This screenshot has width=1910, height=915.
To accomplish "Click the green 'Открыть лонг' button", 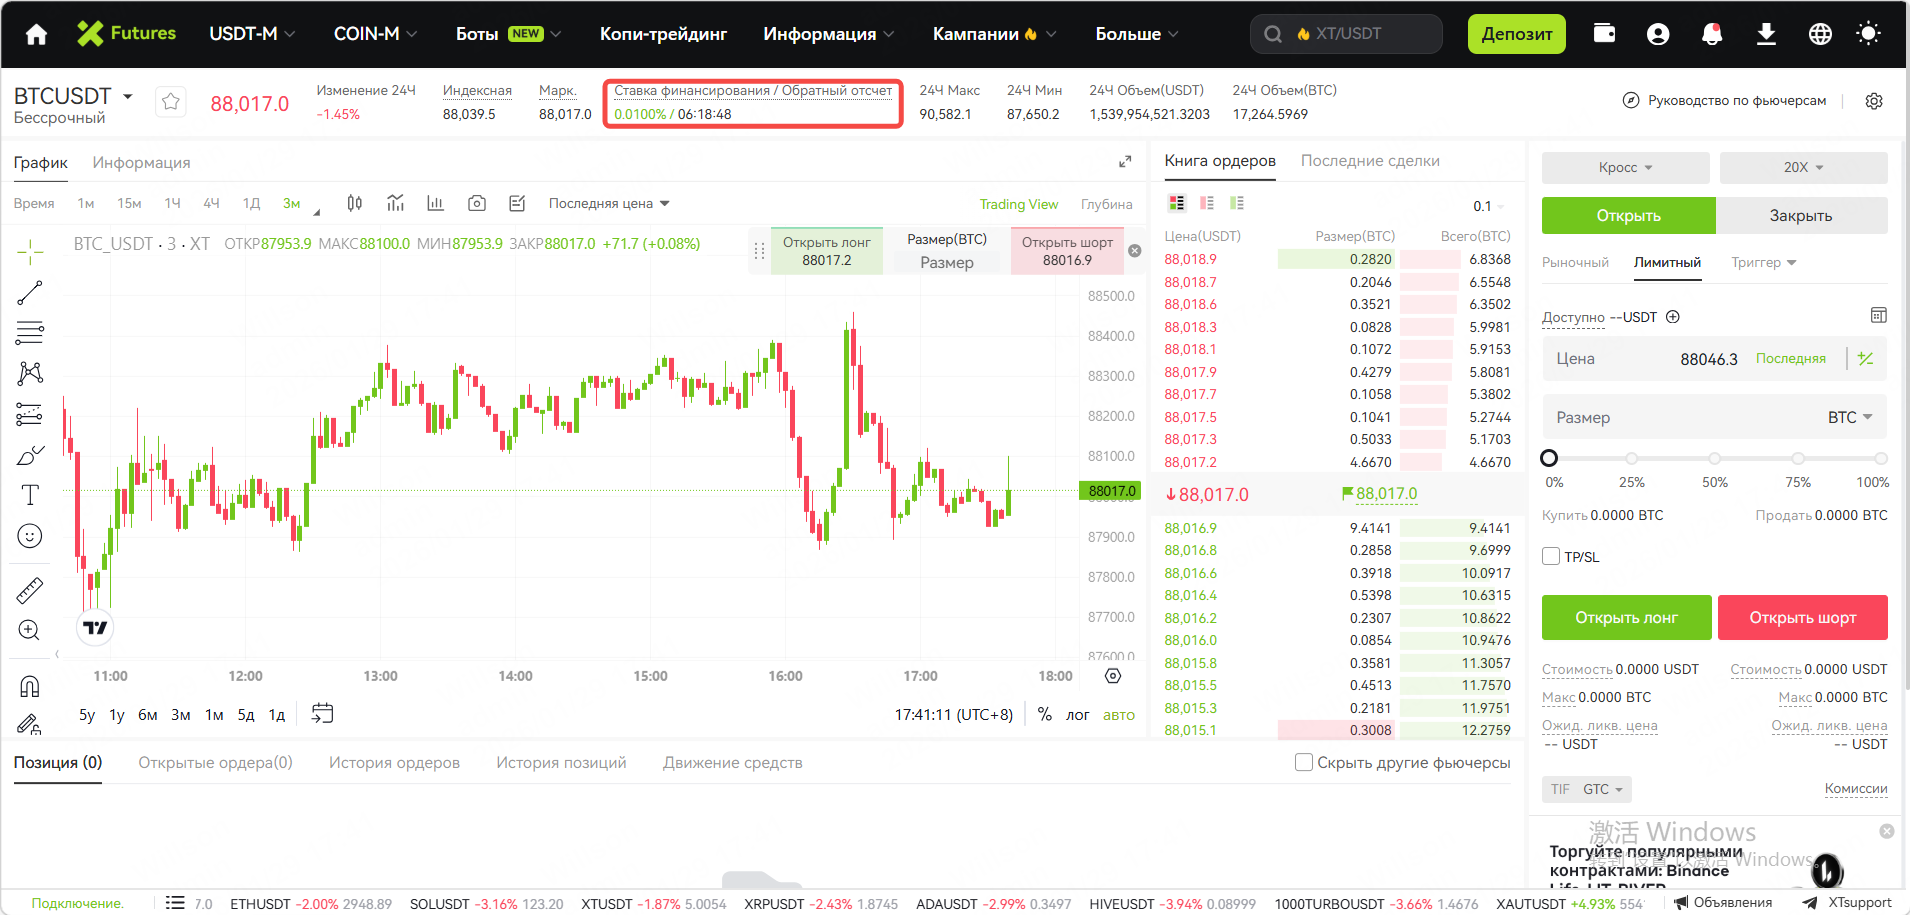I will tap(1626, 618).
